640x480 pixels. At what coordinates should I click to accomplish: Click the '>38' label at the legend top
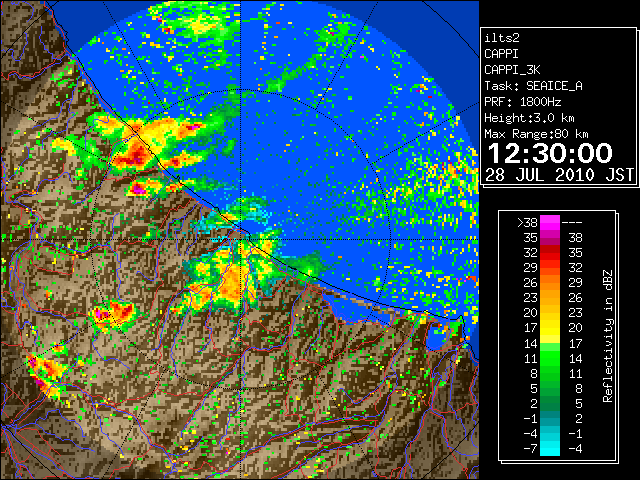tap(527, 223)
